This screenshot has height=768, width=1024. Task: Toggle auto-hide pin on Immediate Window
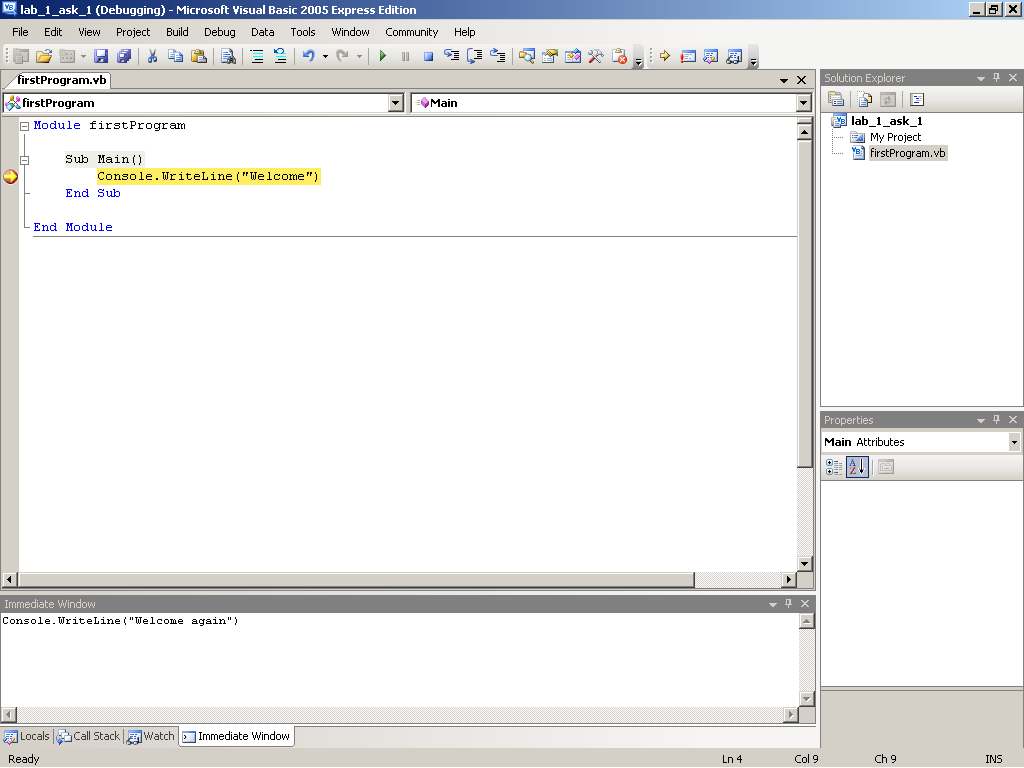(x=788, y=603)
